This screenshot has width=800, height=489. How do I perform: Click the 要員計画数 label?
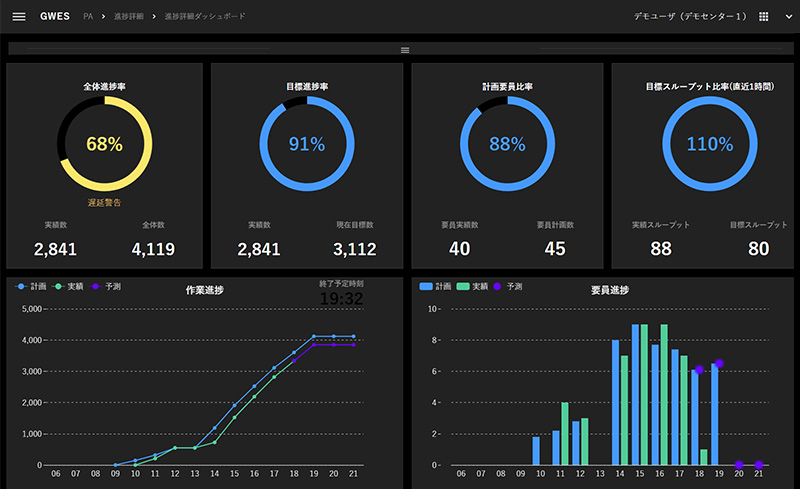[x=555, y=225]
